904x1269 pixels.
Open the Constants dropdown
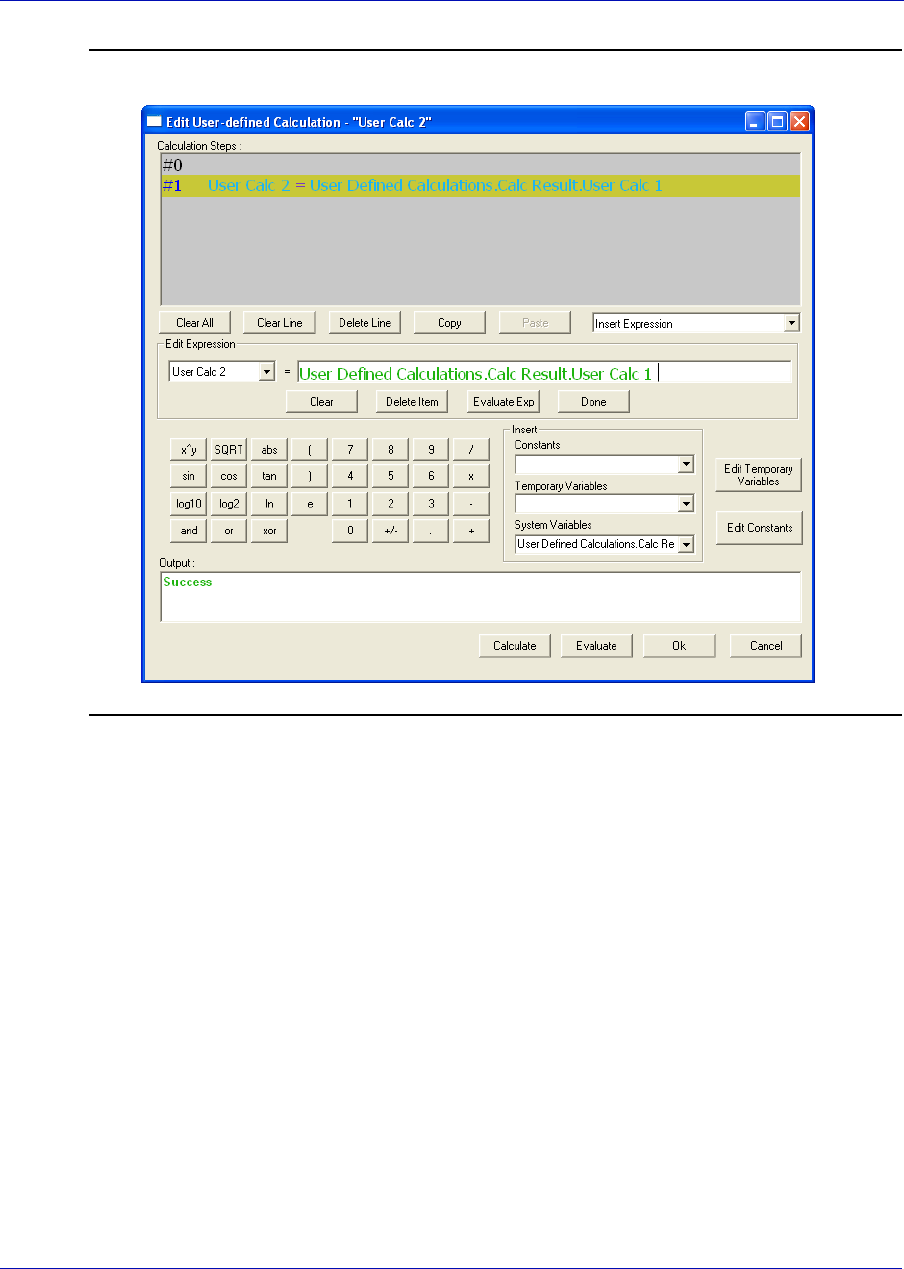(686, 464)
